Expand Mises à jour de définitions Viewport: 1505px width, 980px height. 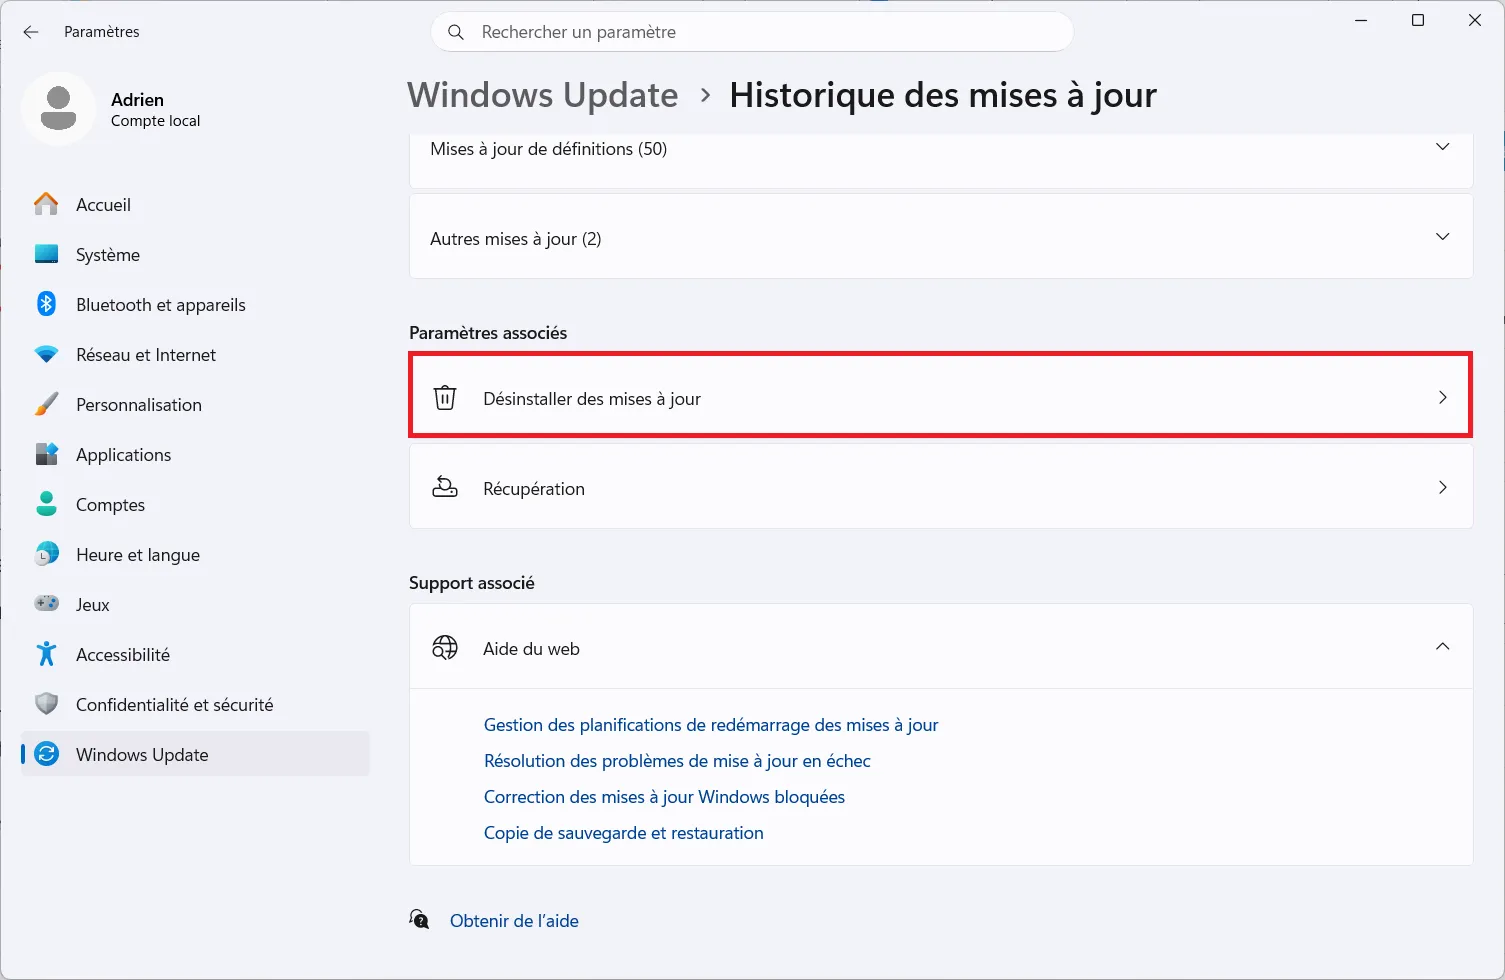pyautogui.click(x=1442, y=146)
